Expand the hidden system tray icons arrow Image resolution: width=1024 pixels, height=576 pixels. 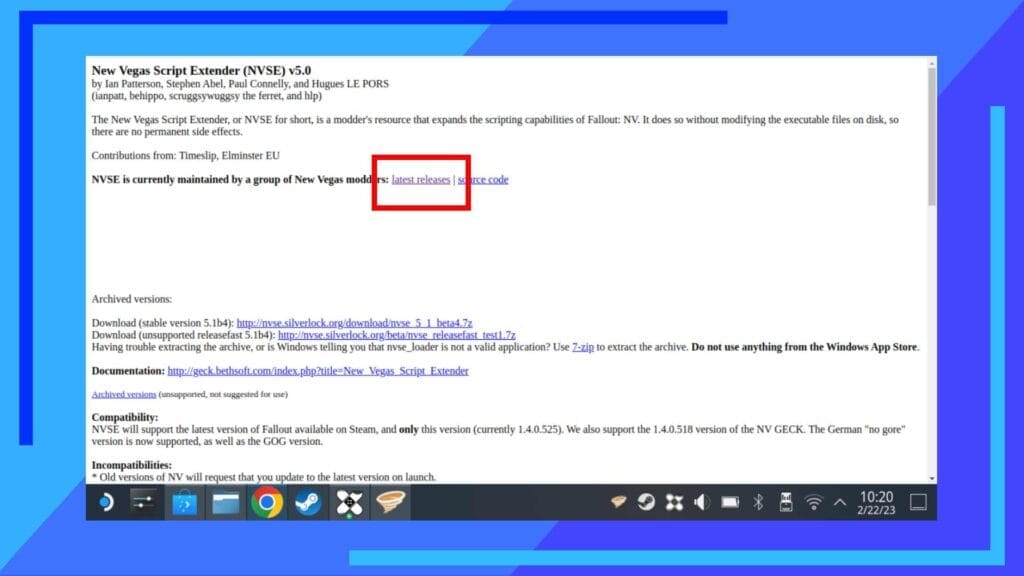(x=840, y=502)
